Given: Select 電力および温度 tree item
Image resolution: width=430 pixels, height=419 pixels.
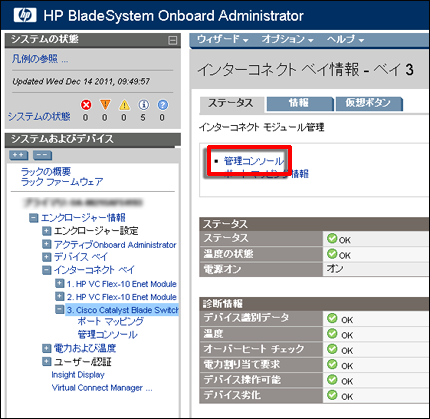Looking at the screenshot, I should tap(85, 348).
